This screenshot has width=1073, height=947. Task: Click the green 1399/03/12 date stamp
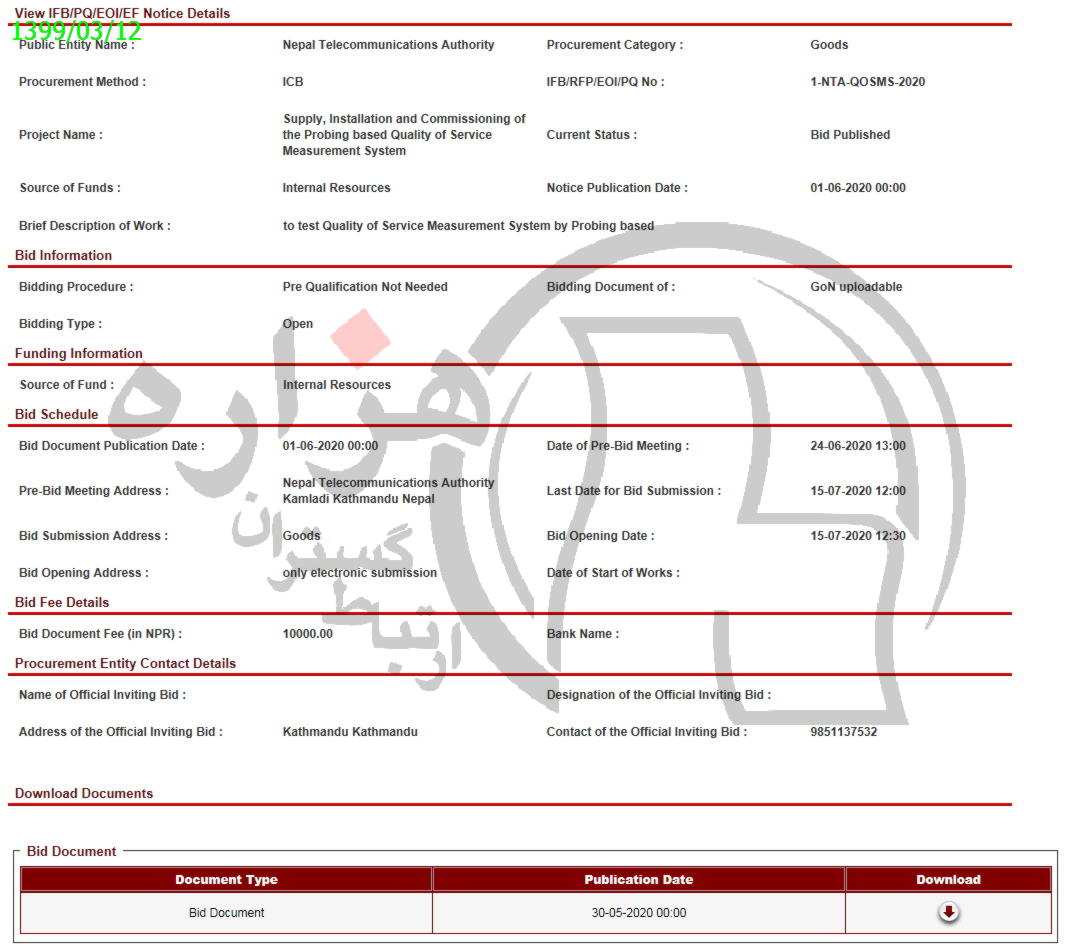(77, 31)
